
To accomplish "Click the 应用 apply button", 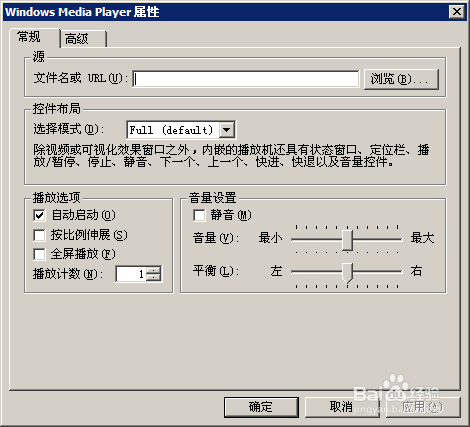I will pyautogui.click(x=423, y=407).
